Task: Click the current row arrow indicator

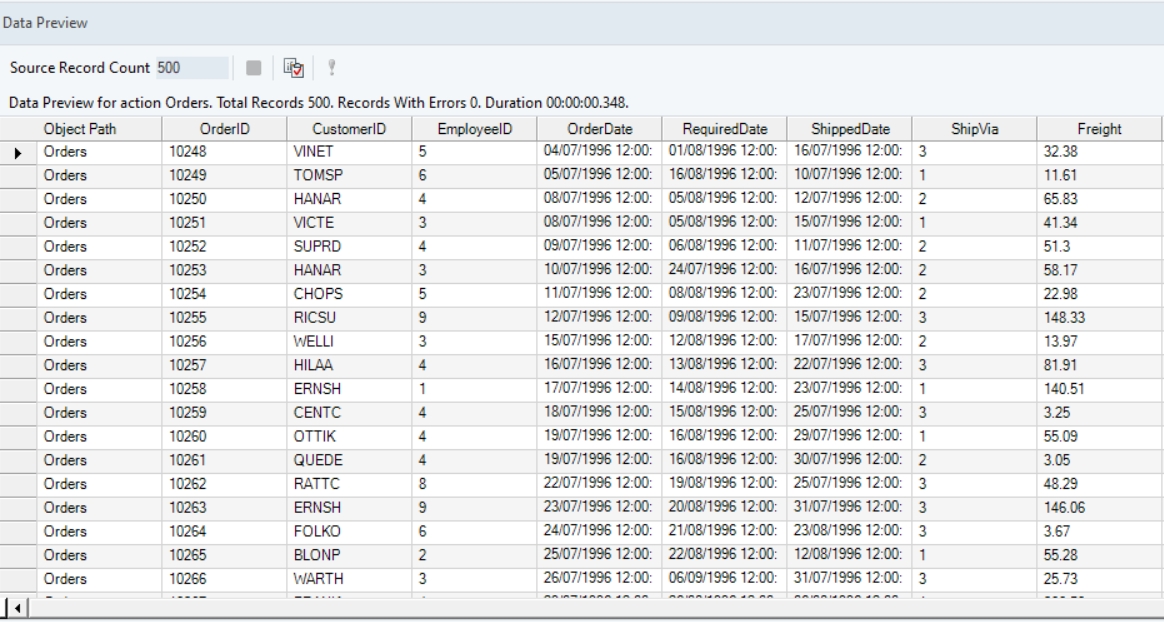Action: [18, 152]
